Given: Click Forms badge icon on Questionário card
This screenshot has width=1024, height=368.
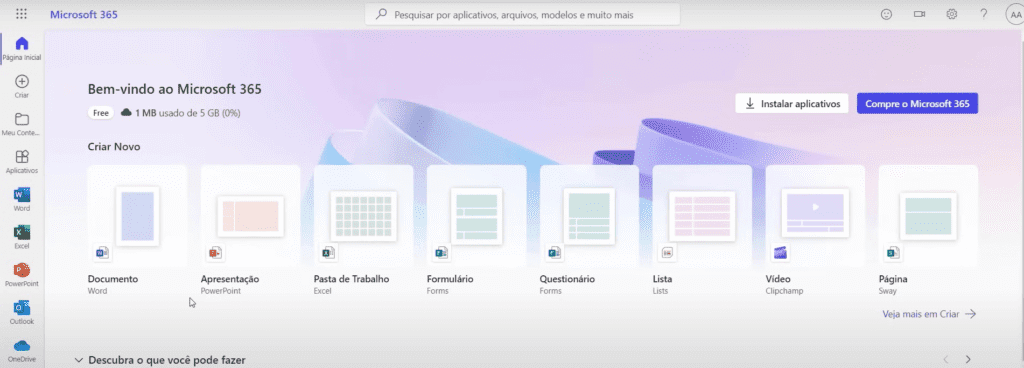Looking at the screenshot, I should coord(554,253).
